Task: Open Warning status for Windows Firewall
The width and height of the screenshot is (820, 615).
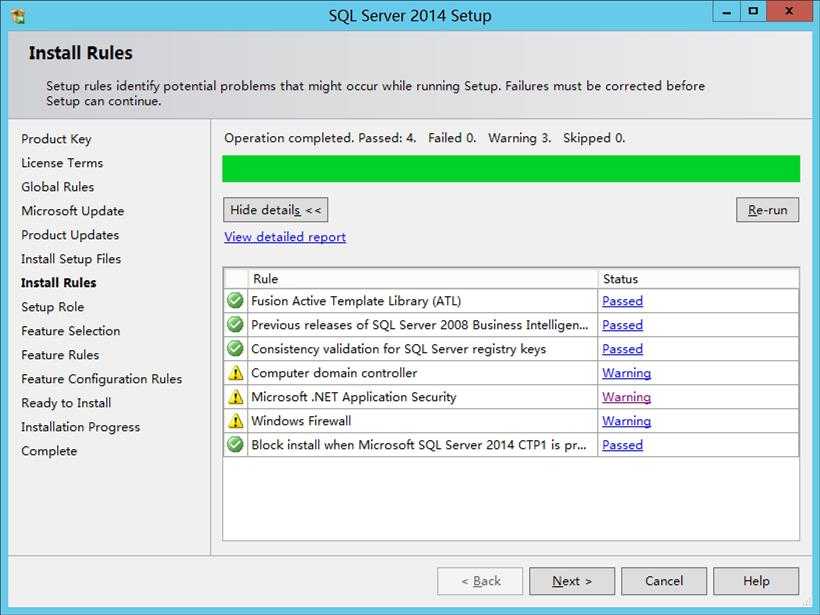Action: pos(627,421)
